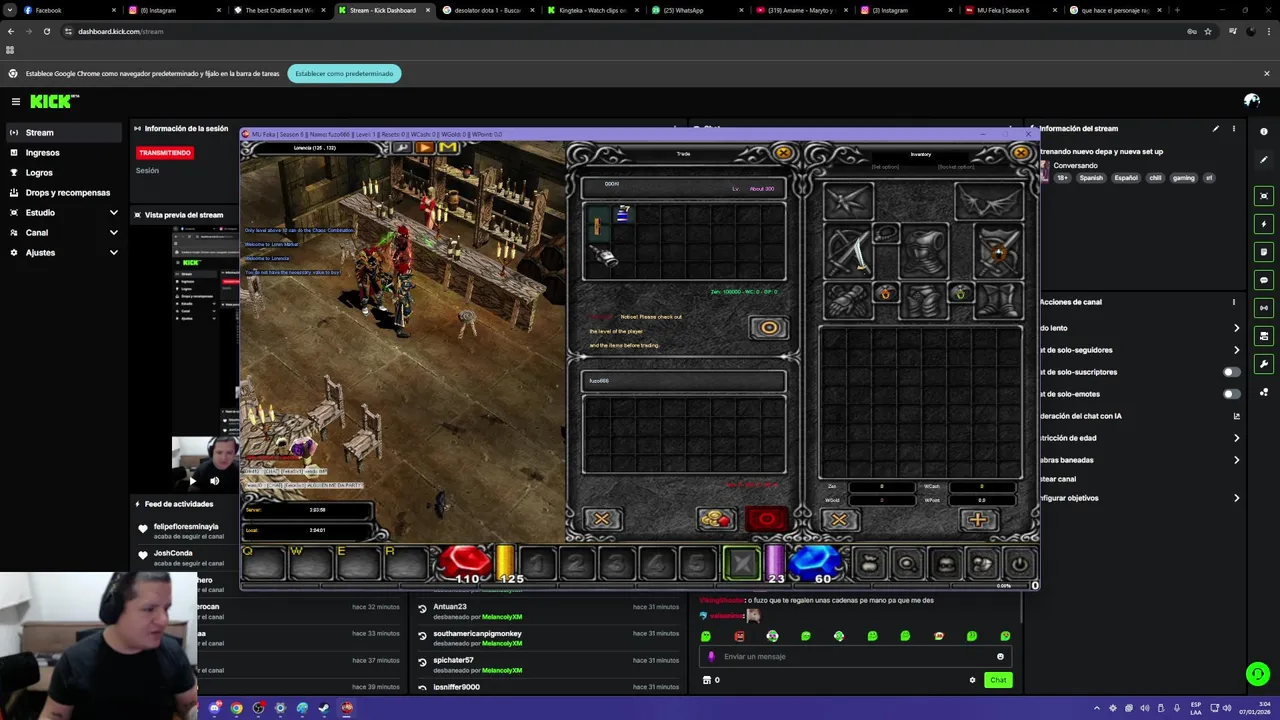The width and height of the screenshot is (1280, 720).
Task: Click the info icon in the right rail
Action: [1264, 131]
